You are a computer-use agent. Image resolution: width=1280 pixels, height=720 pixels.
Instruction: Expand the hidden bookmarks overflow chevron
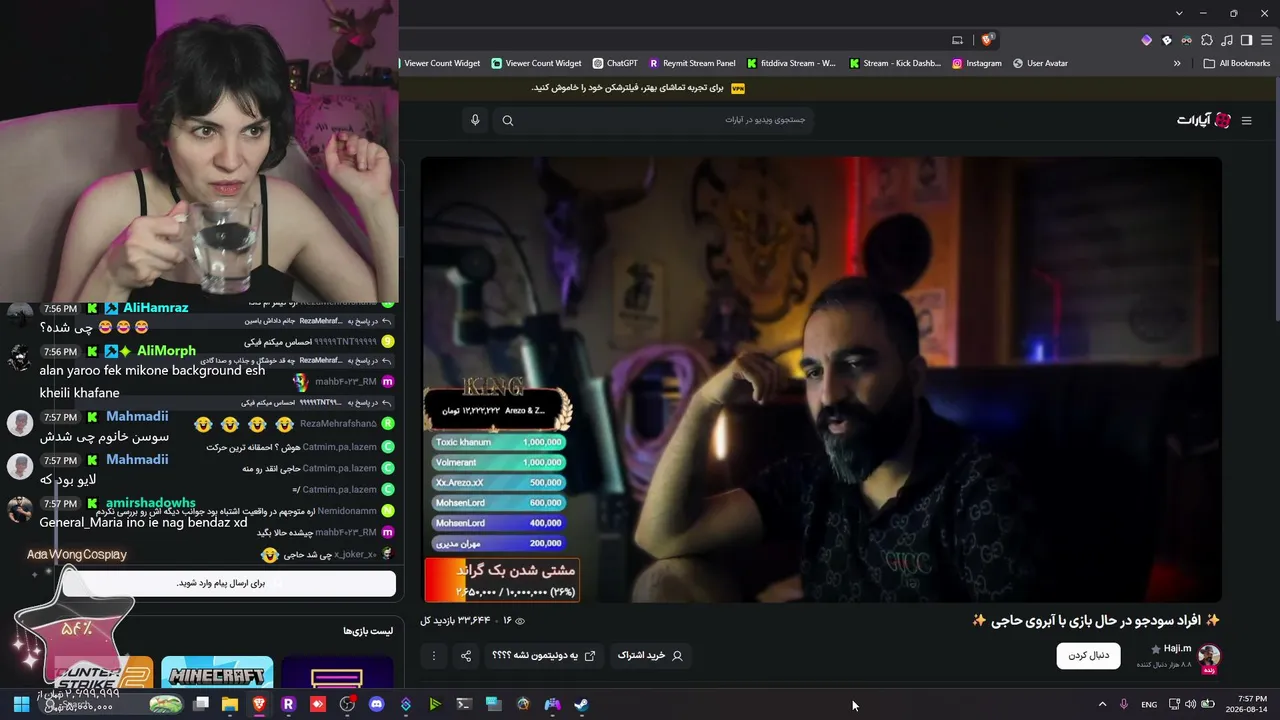tap(1177, 63)
